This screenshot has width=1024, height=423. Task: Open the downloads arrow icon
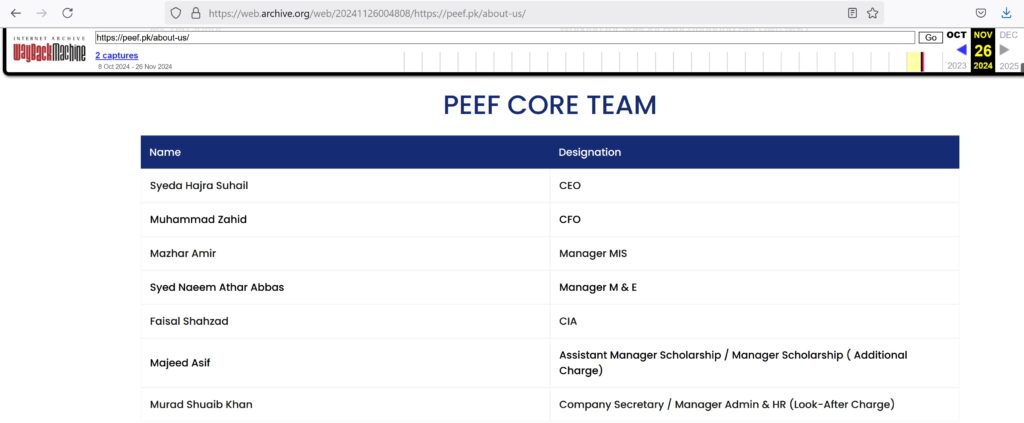pyautogui.click(x=1006, y=13)
